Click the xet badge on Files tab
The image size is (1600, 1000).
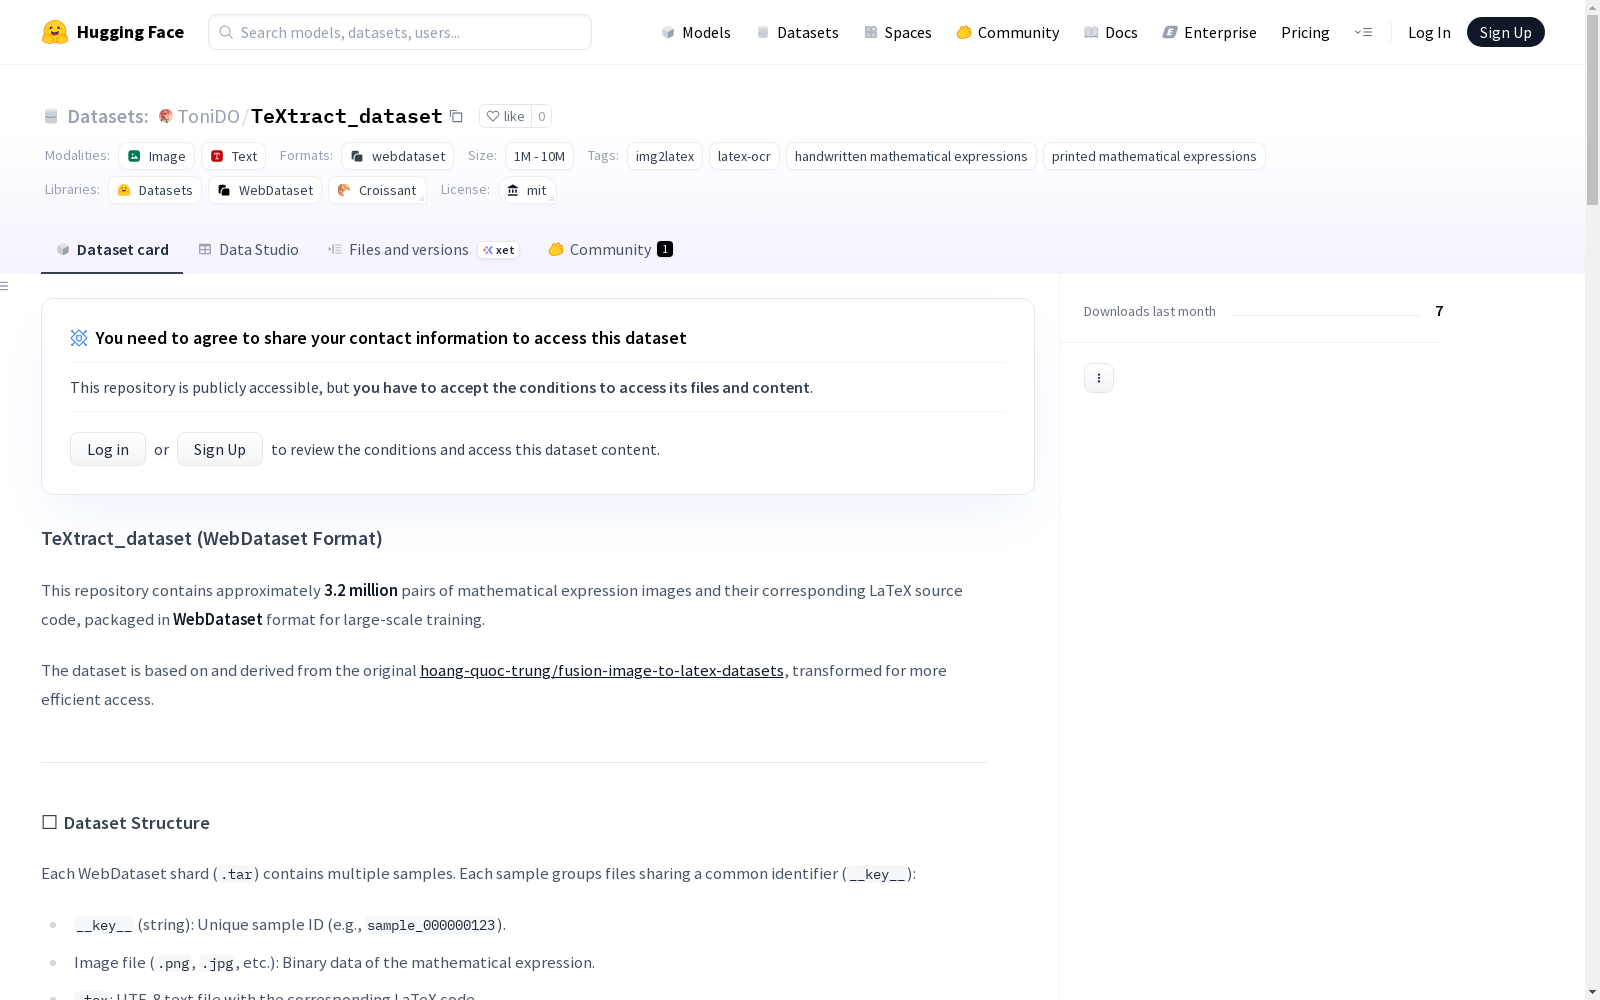[499, 250]
